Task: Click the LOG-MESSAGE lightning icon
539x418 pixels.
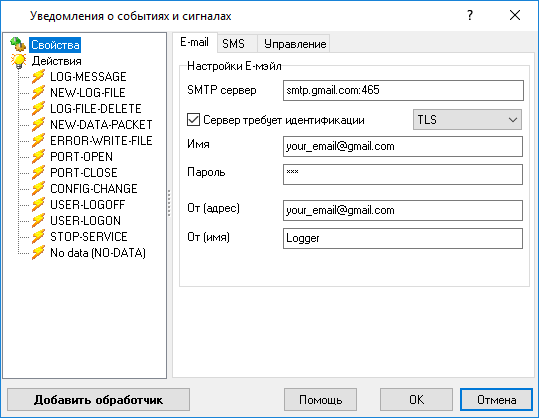Action: point(38,76)
